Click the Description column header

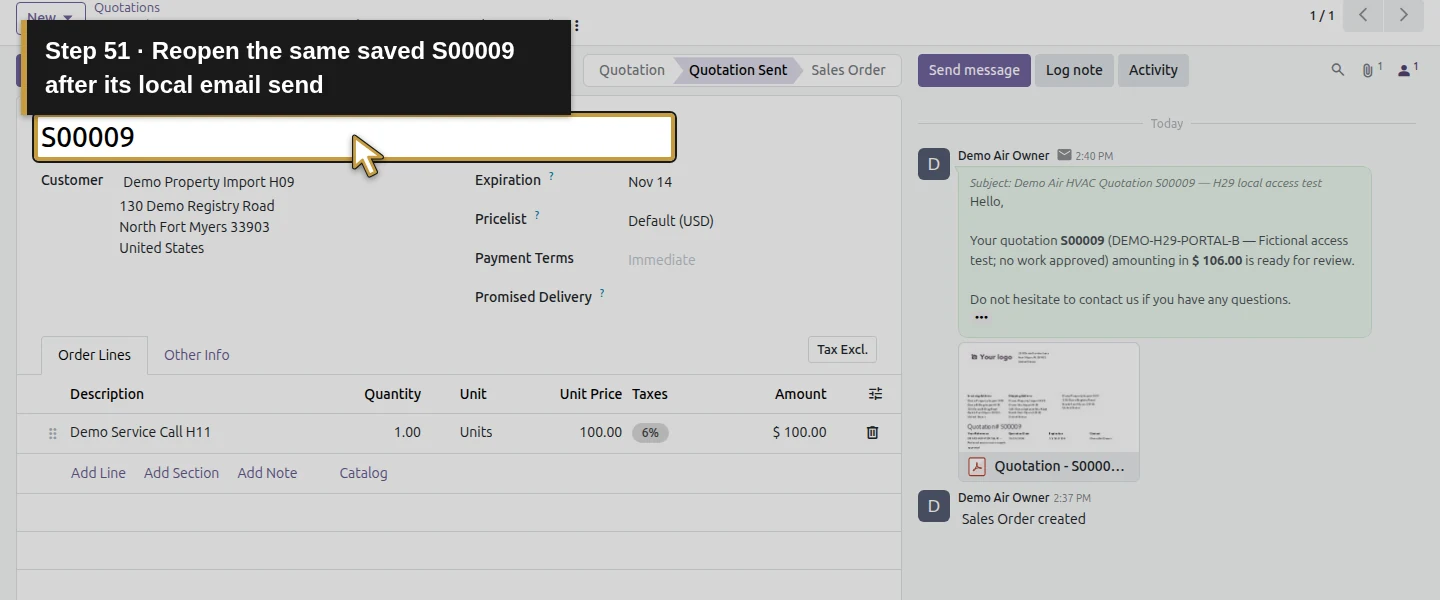point(107,394)
